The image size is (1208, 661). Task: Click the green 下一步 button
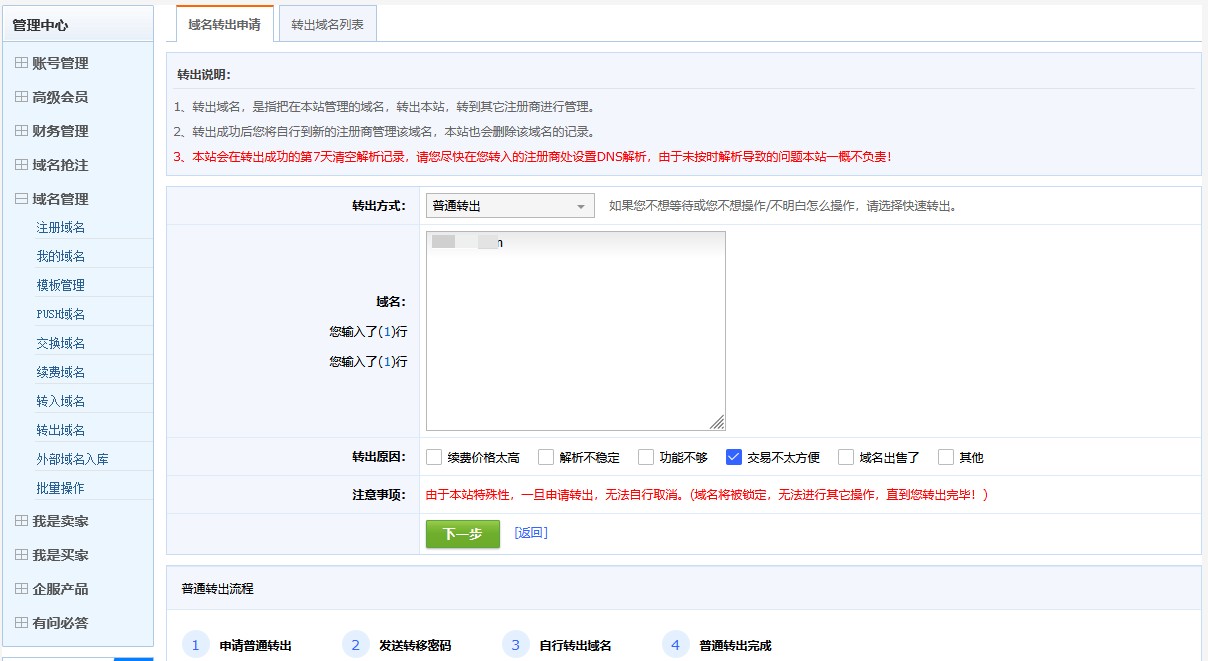click(462, 534)
